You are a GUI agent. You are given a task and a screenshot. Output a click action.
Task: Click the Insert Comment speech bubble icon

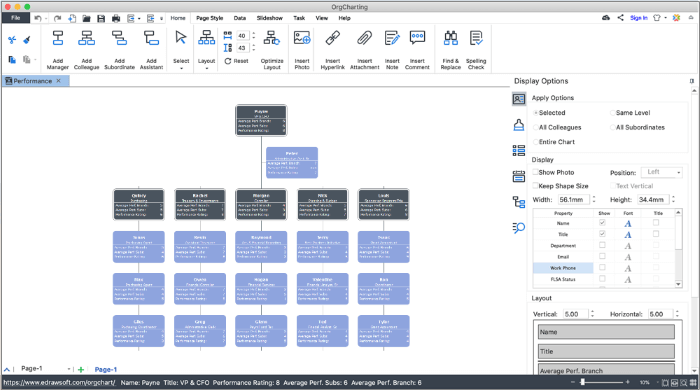click(417, 37)
